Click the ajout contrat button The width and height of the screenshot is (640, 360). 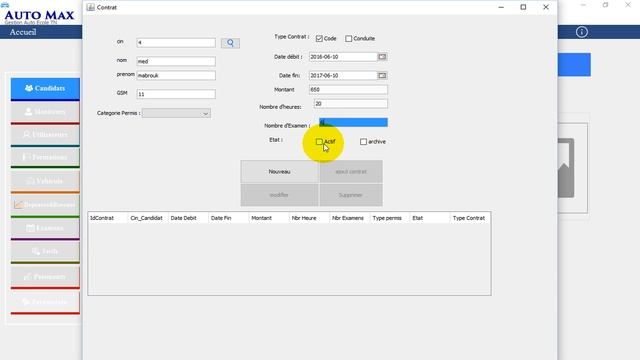(x=351, y=172)
